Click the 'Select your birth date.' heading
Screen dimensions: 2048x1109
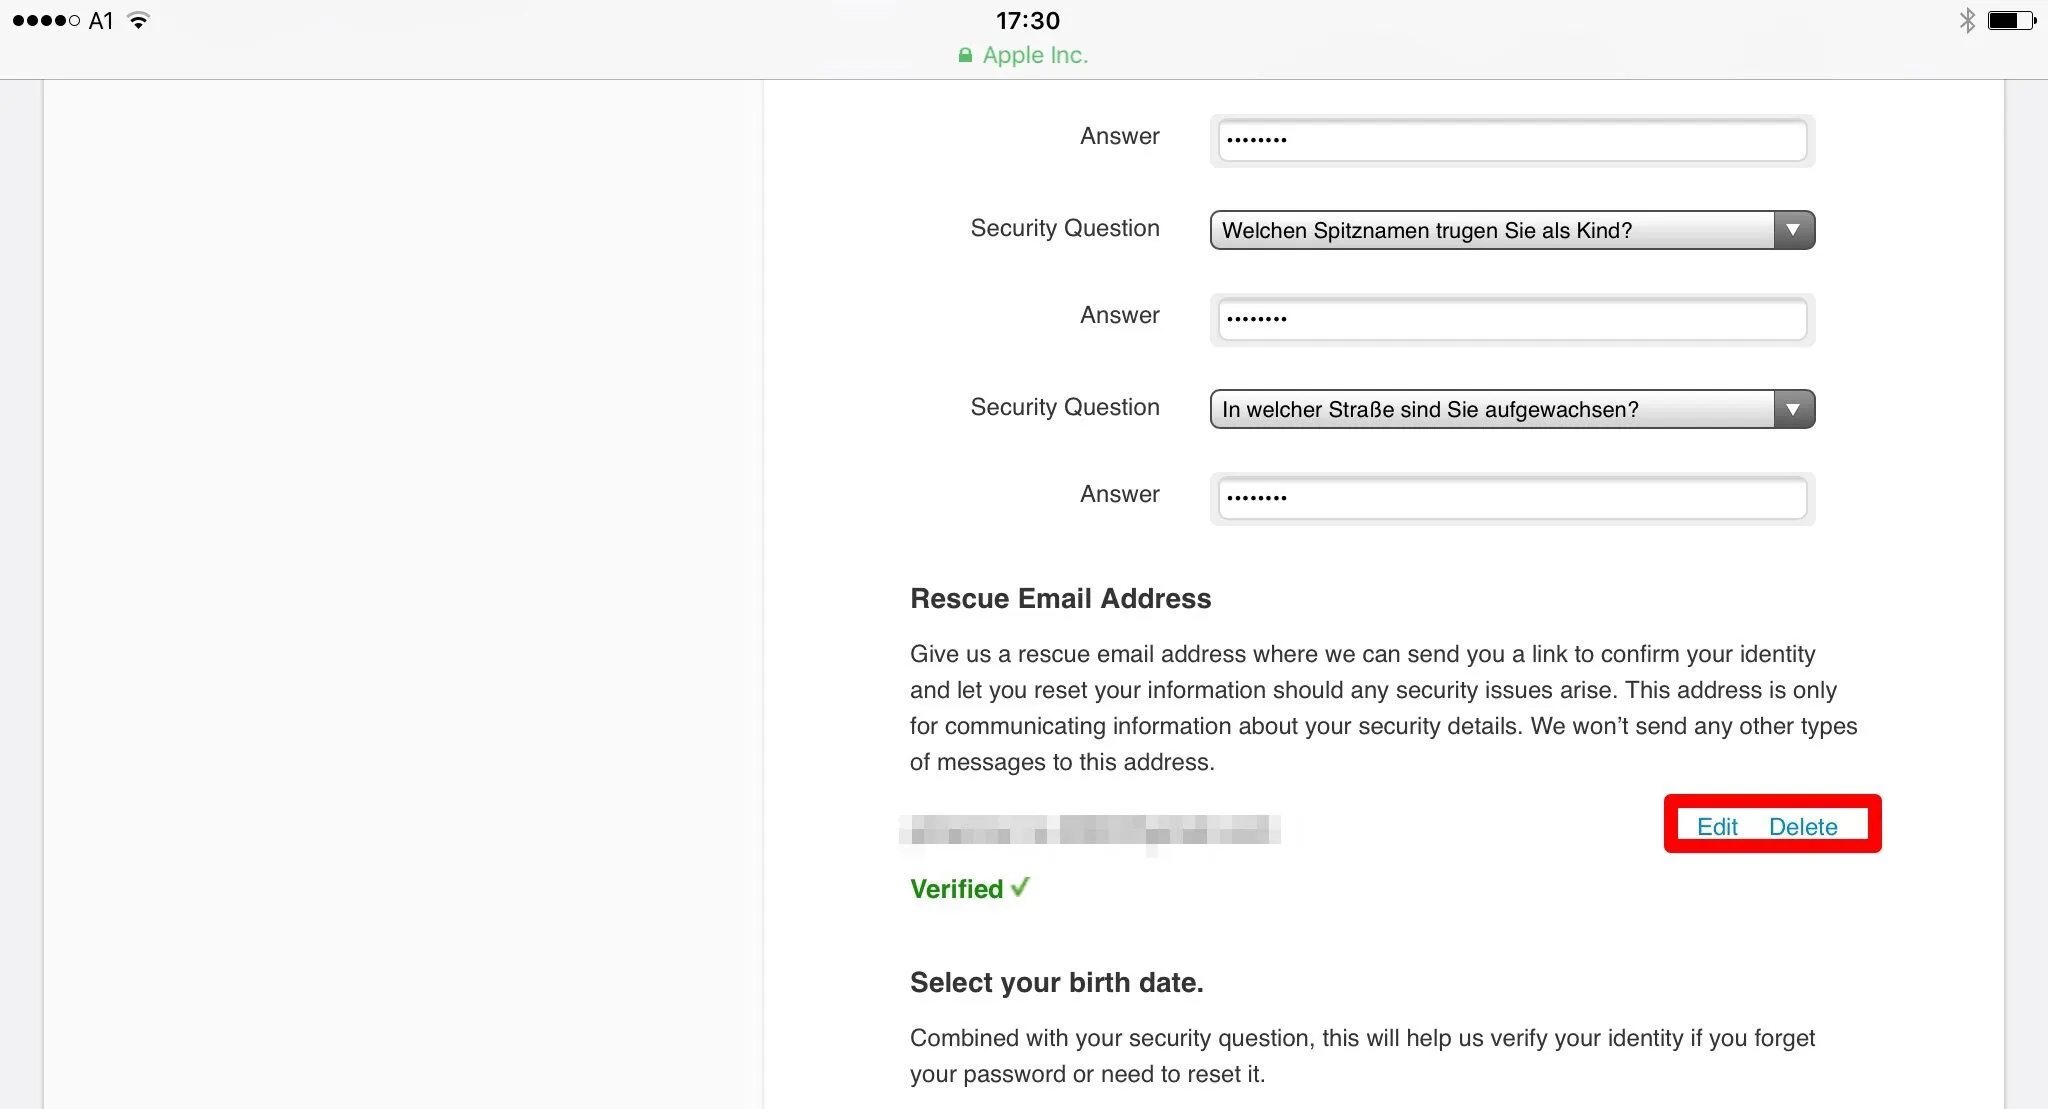pyautogui.click(x=1056, y=983)
